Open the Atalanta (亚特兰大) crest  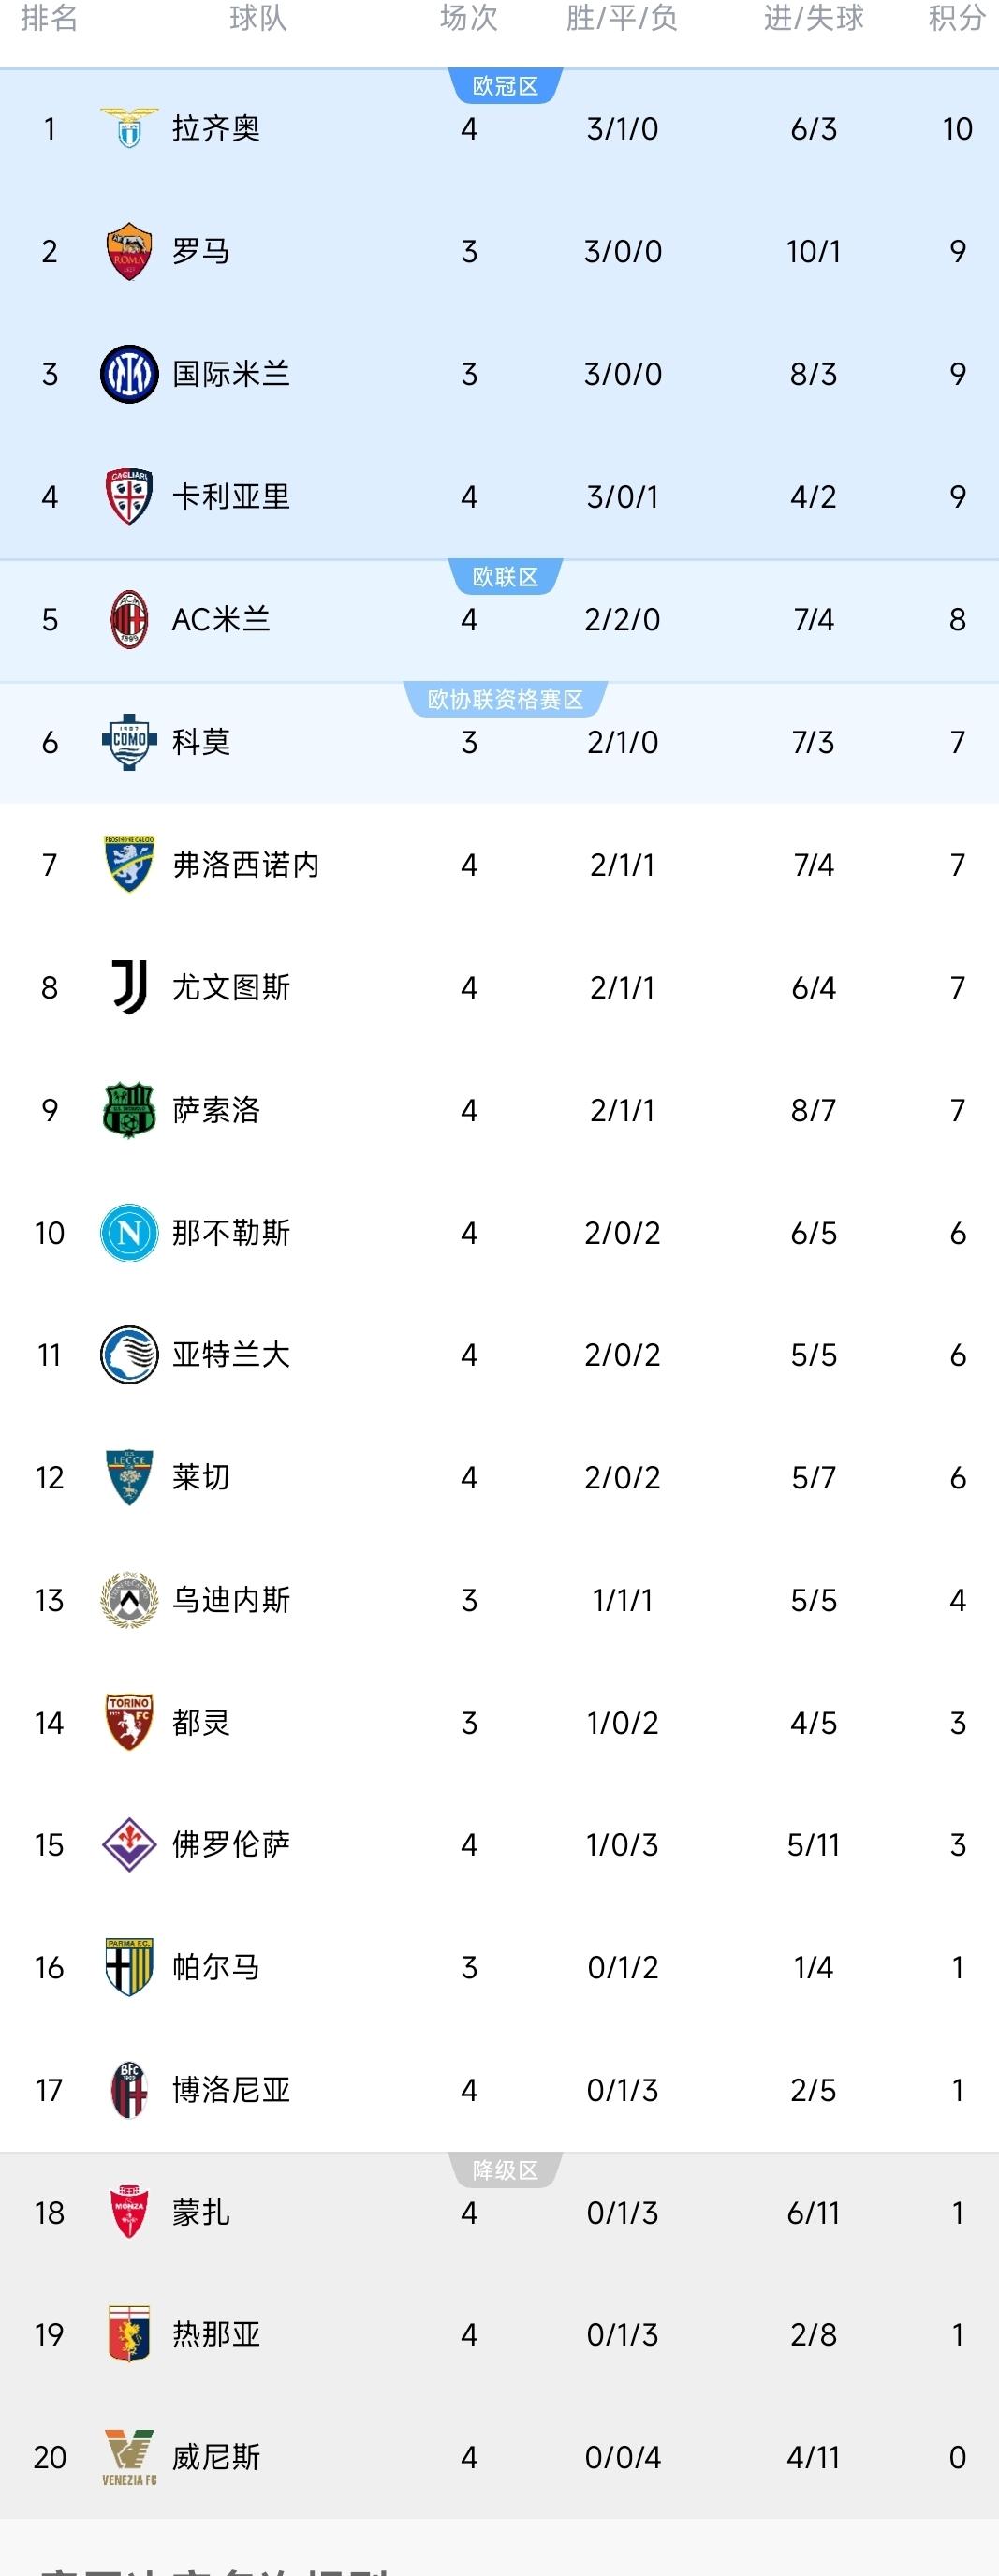[x=129, y=1355]
